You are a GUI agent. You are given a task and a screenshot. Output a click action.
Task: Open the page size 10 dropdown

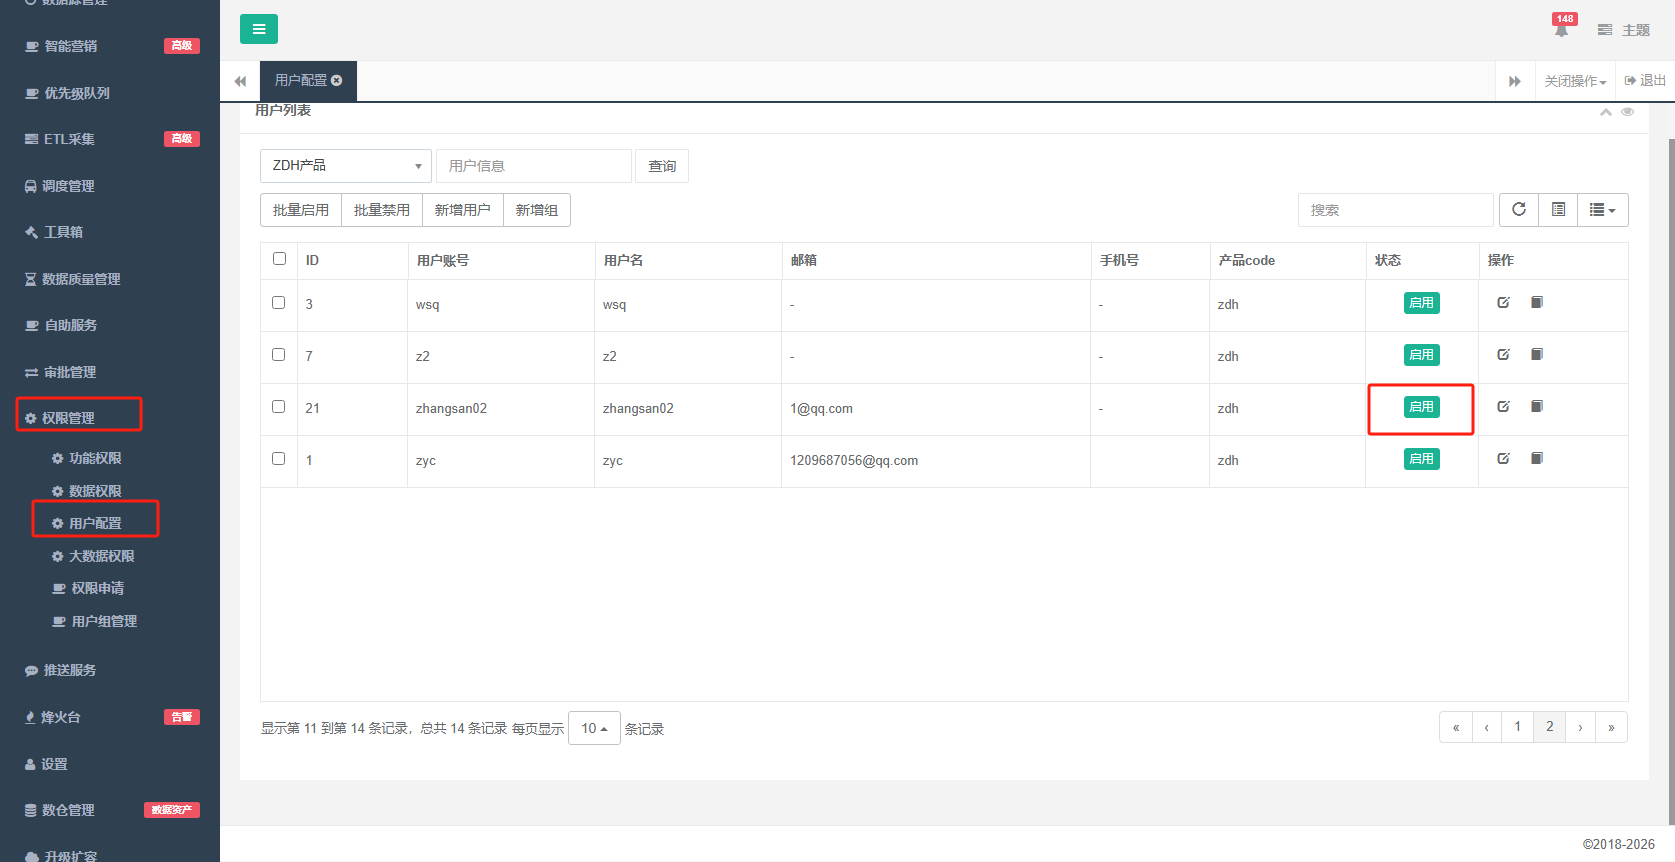[594, 728]
